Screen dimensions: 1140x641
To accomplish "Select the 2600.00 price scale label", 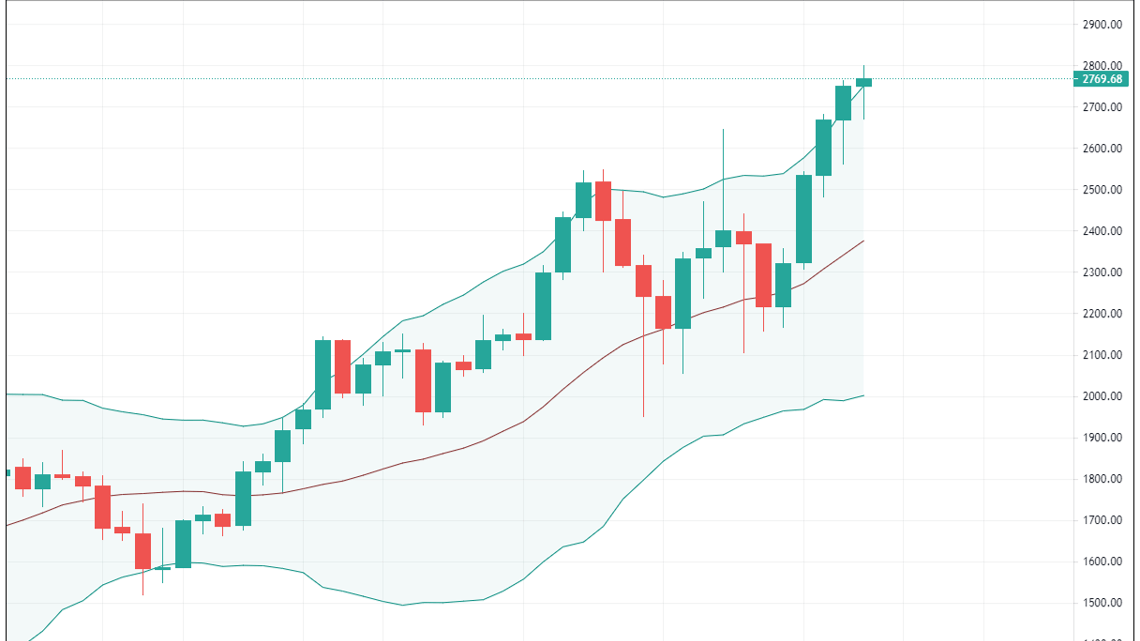I will pyautogui.click(x=1103, y=148).
